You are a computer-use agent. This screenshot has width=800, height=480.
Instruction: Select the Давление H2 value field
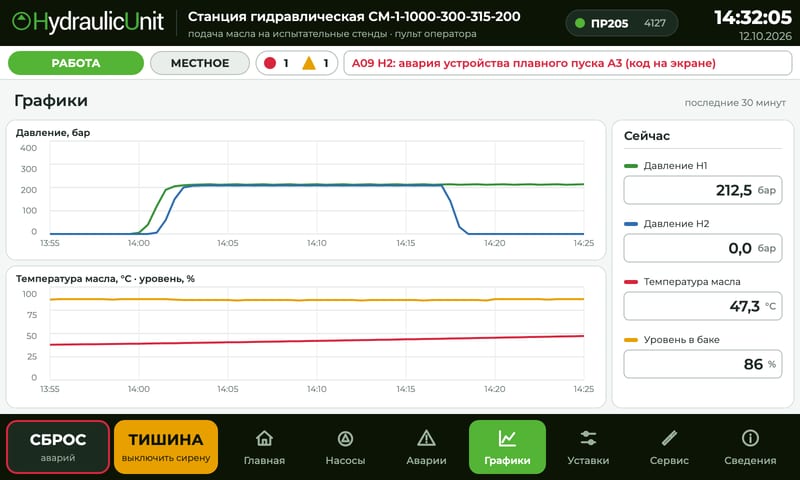pos(703,248)
